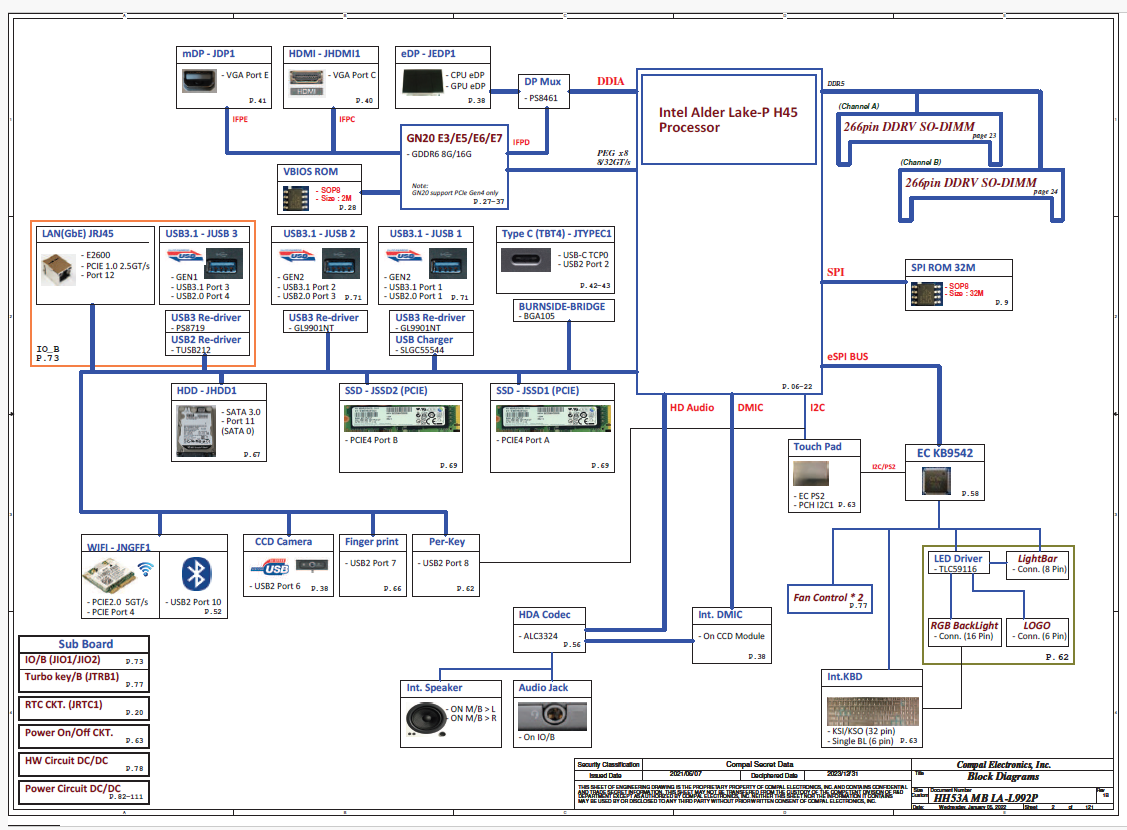This screenshot has height=830, width=1127.
Task: Click the ALC3324 codec label
Action: (x=538, y=636)
